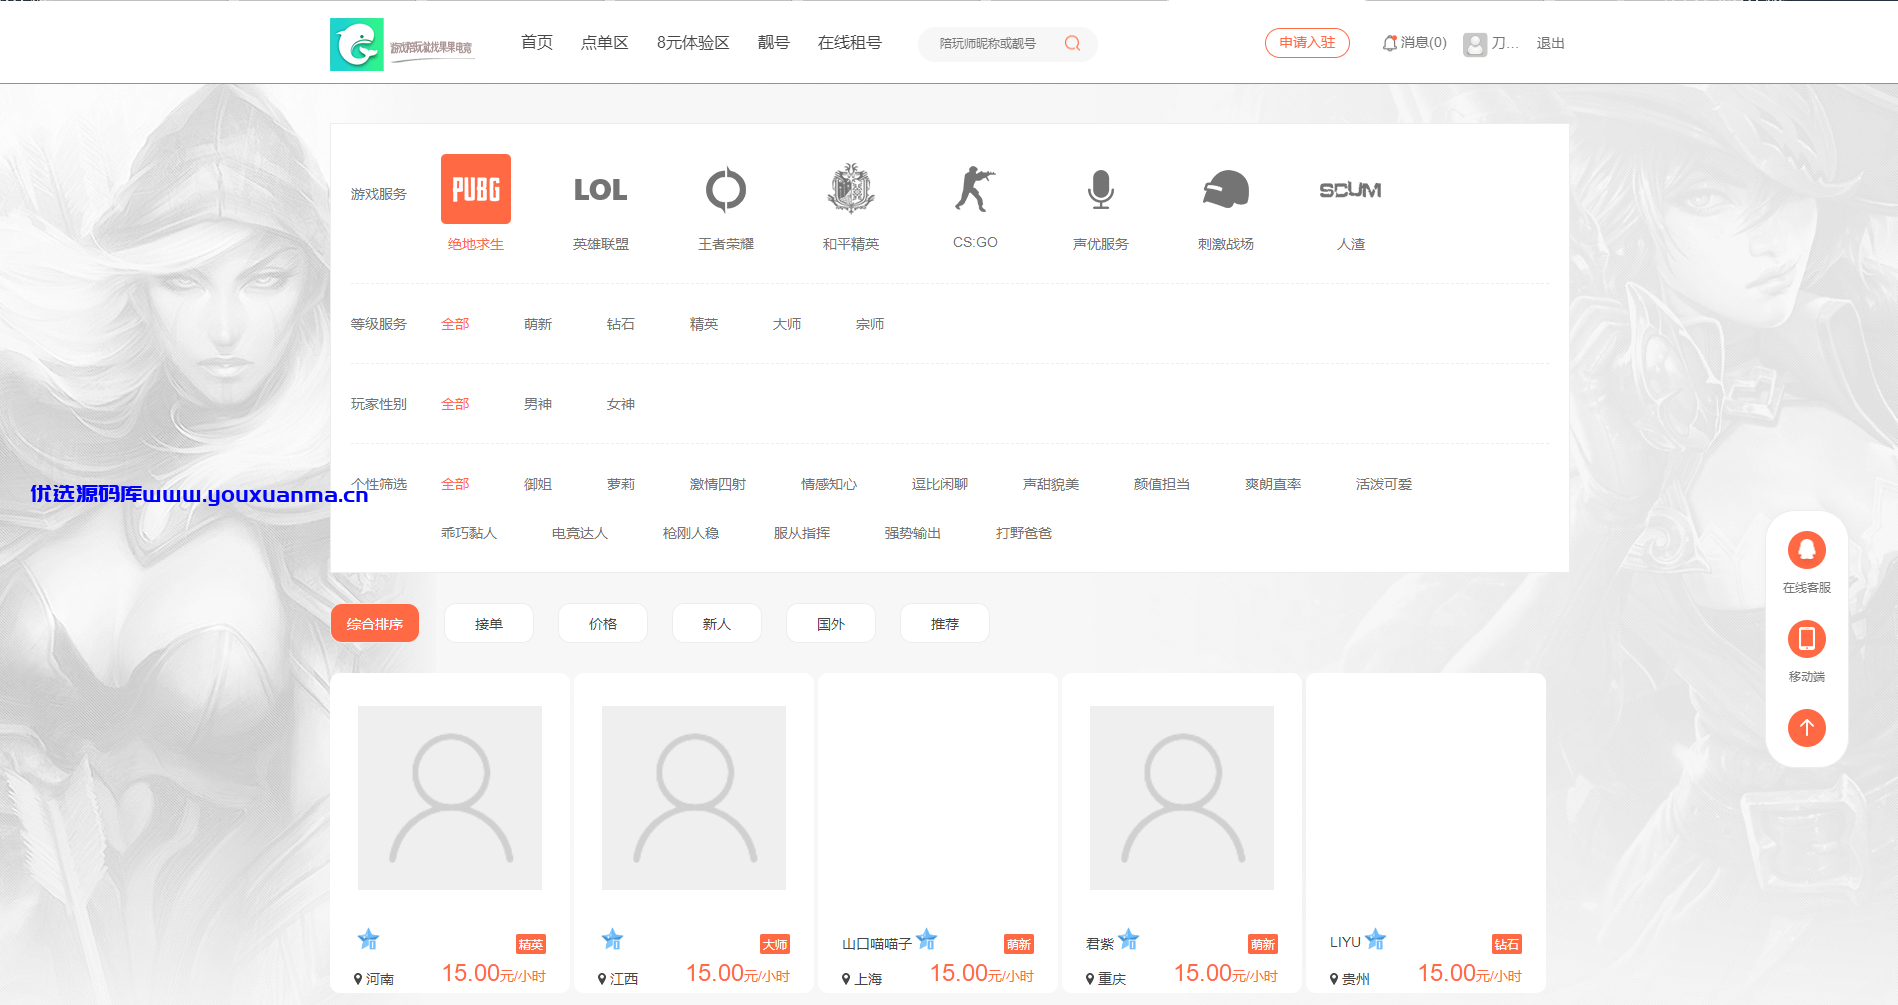Screen dimensions: 1898x1005
Task: Click the star badge on 河南 card
Action: coord(368,939)
